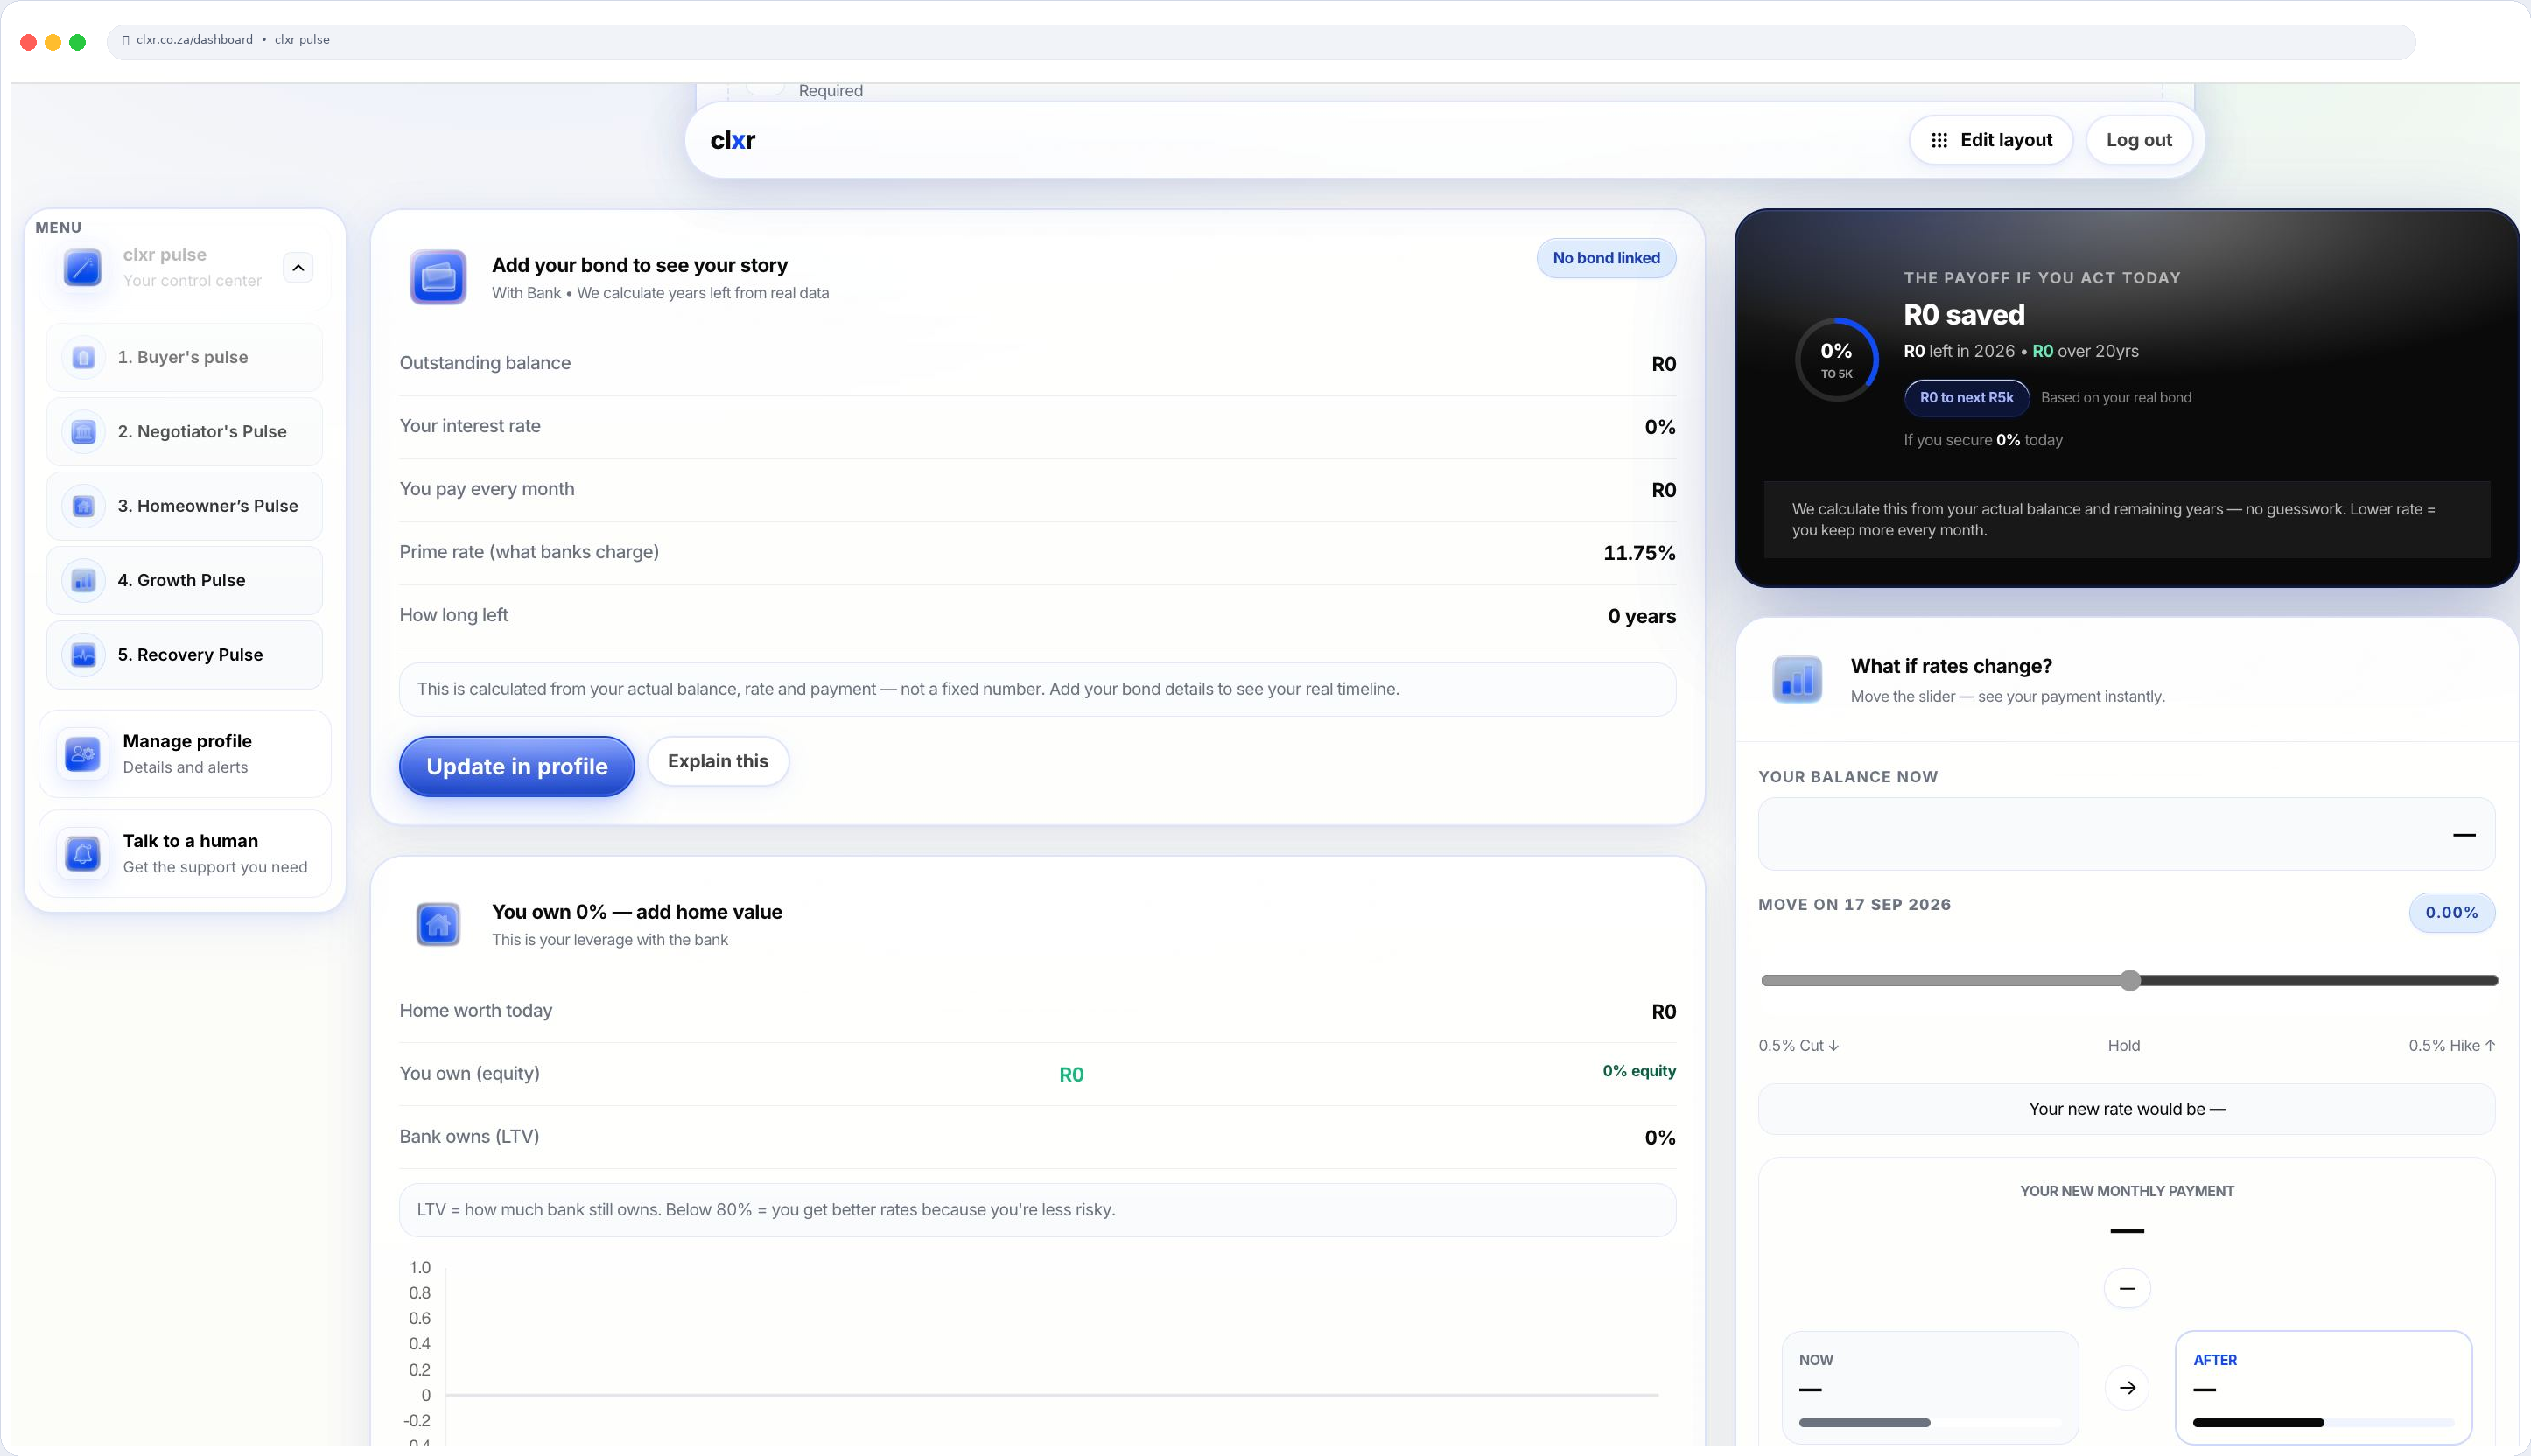2531x1456 pixels.
Task: Click the 0.5% Hike slider label
Action: click(x=2451, y=1045)
